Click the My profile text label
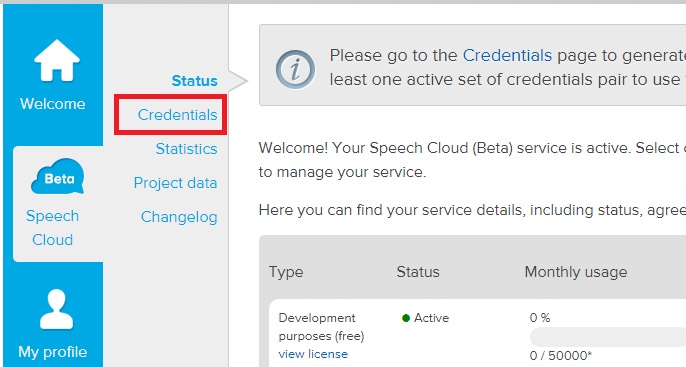The image size is (686, 367). coord(52,352)
